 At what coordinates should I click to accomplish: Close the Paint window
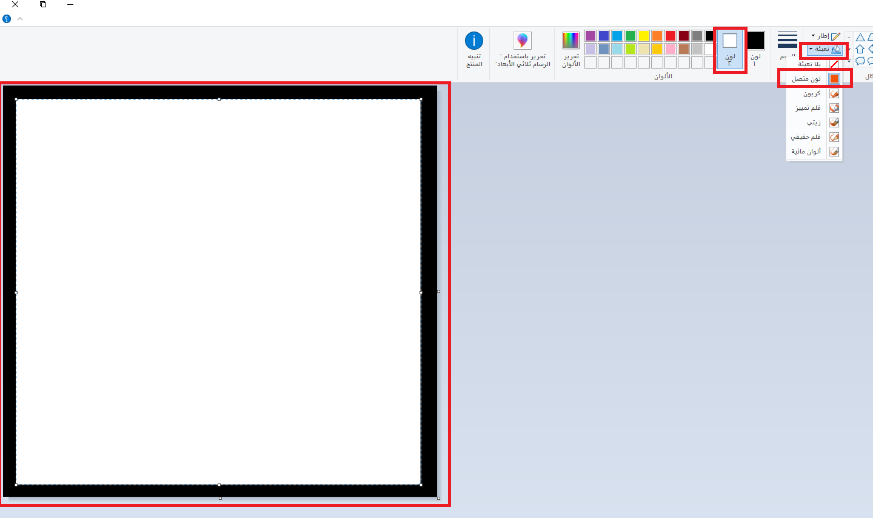(15, 4)
